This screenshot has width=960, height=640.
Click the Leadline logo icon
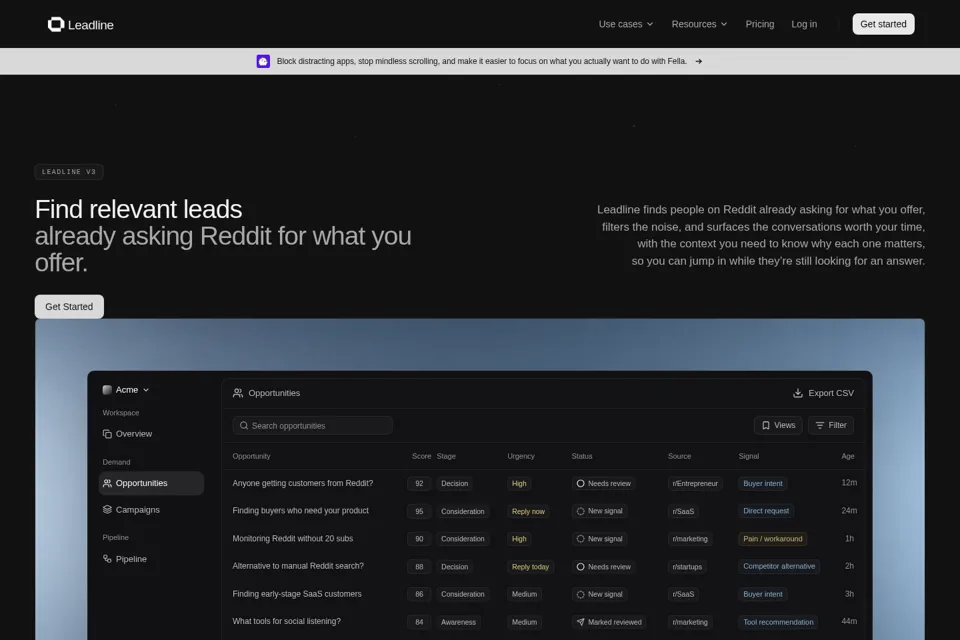pyautogui.click(x=56, y=24)
